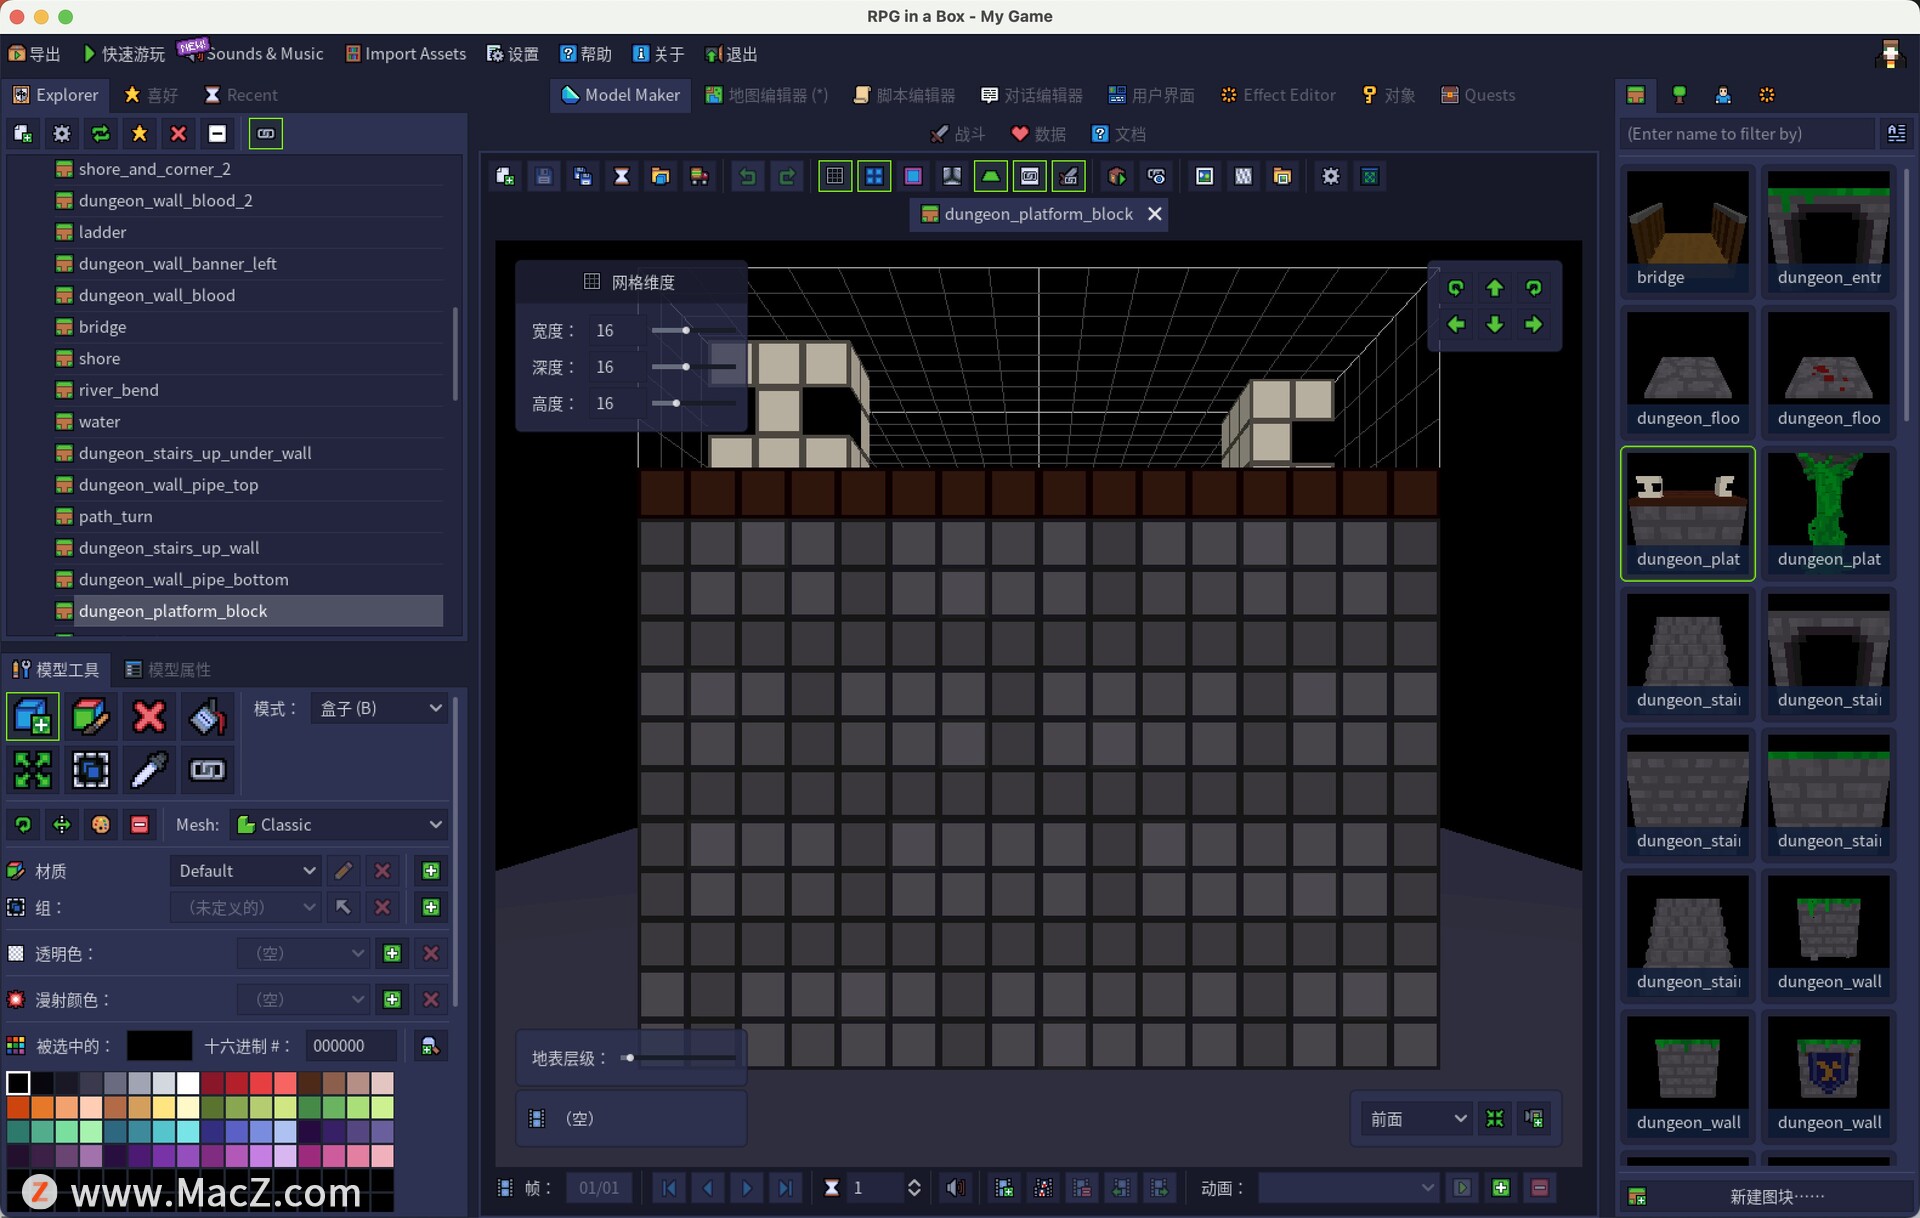
Task: Open the 模式 盒子 (B) mode dropdown
Action: point(378,708)
